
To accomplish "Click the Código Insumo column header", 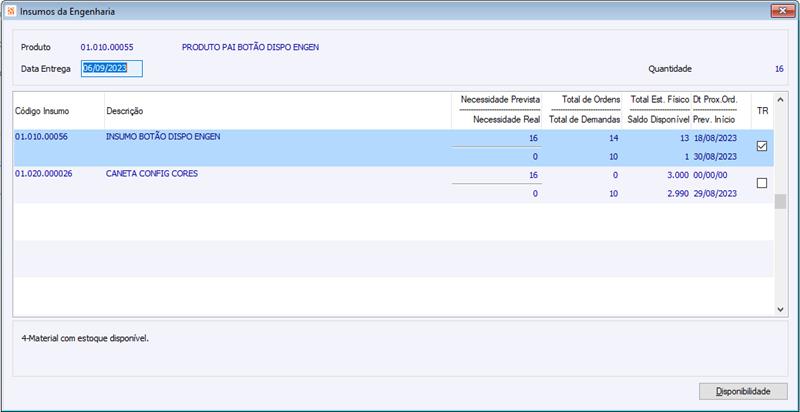I will coord(42,111).
